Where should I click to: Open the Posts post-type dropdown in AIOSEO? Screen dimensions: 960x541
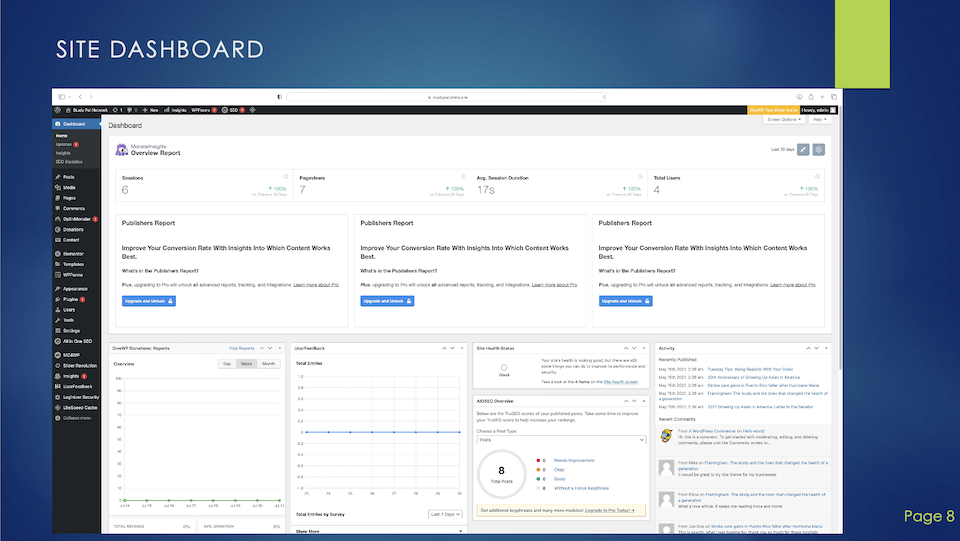click(x=562, y=439)
